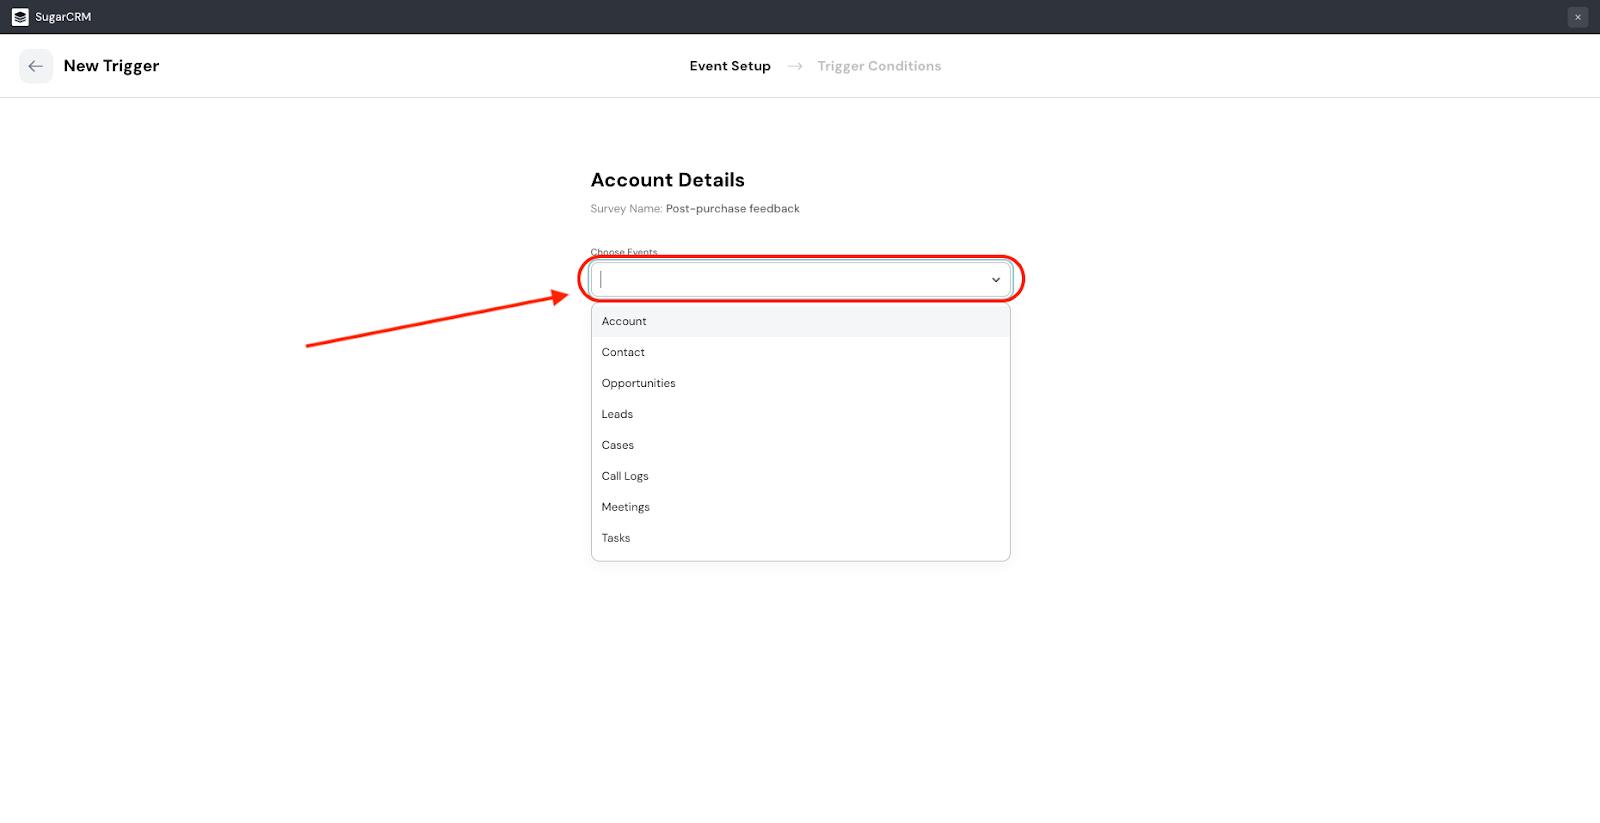Select the Call Logs option
1600x823 pixels.
tap(625, 476)
